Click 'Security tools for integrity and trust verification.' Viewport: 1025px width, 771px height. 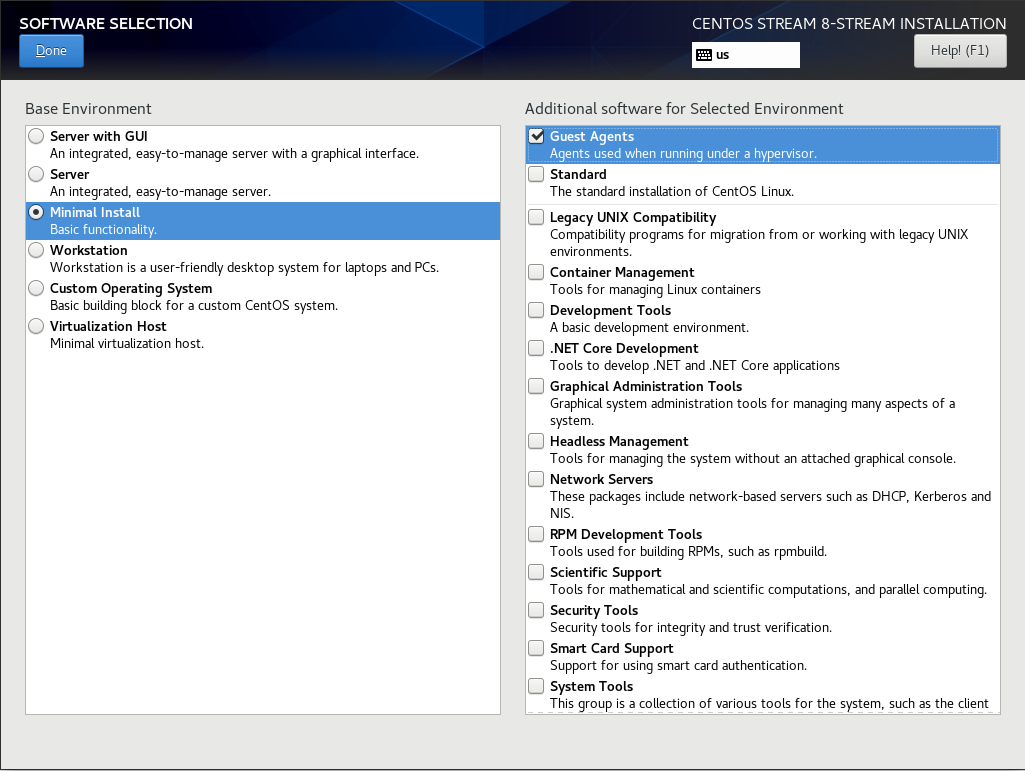pyautogui.click(x=691, y=627)
